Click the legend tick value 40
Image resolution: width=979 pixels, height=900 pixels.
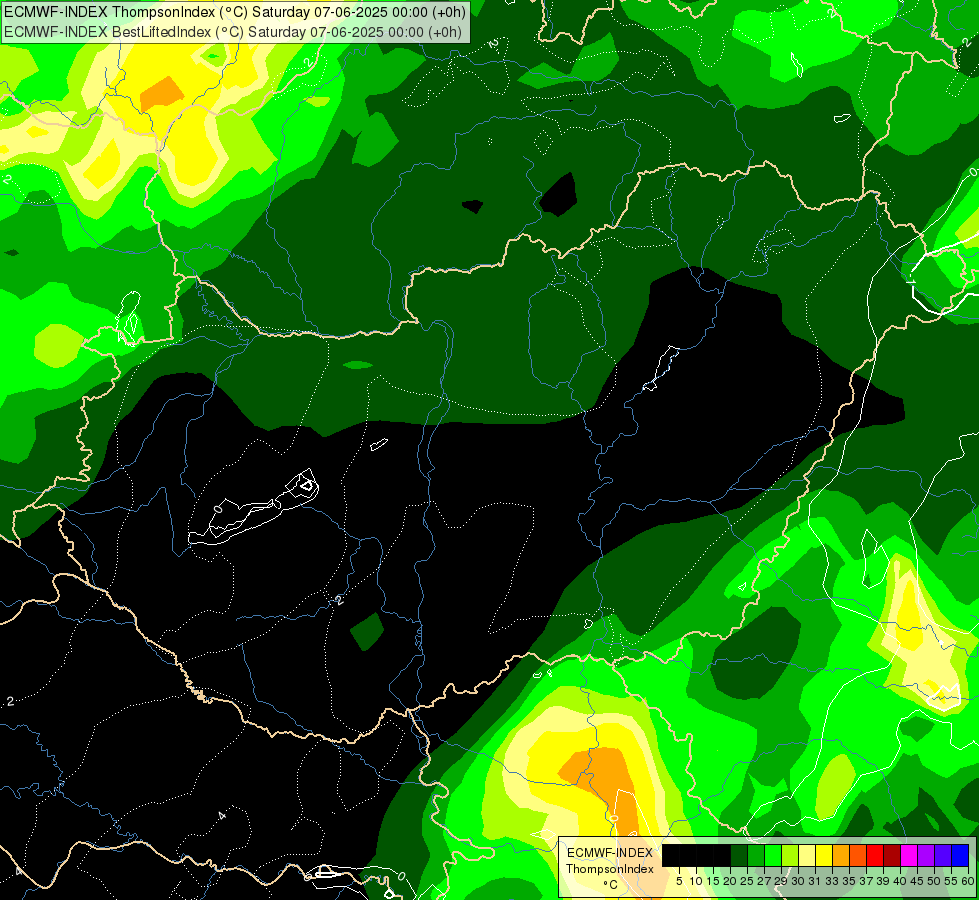pyautogui.click(x=900, y=881)
